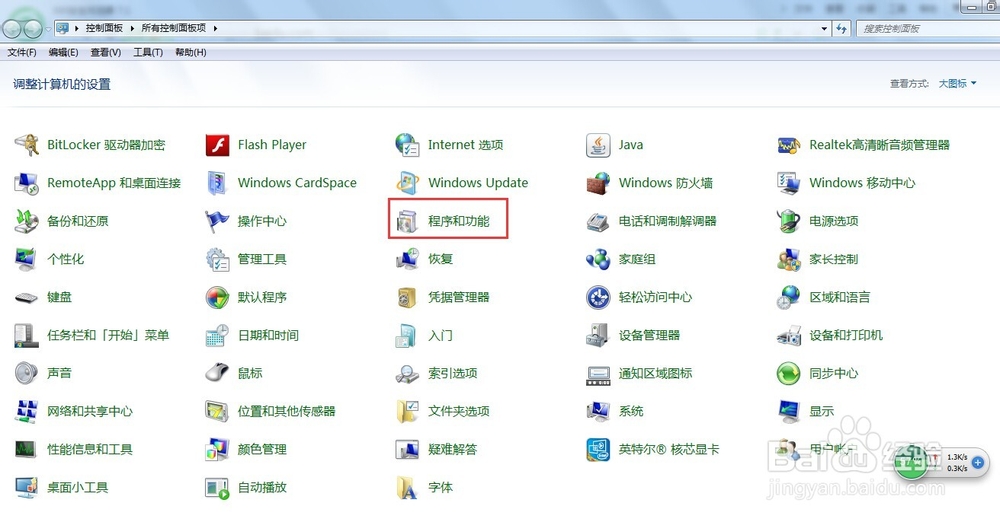This screenshot has height=522, width=1000.
Task: Focus the 搜索控制面板 search box
Action: pos(926,29)
